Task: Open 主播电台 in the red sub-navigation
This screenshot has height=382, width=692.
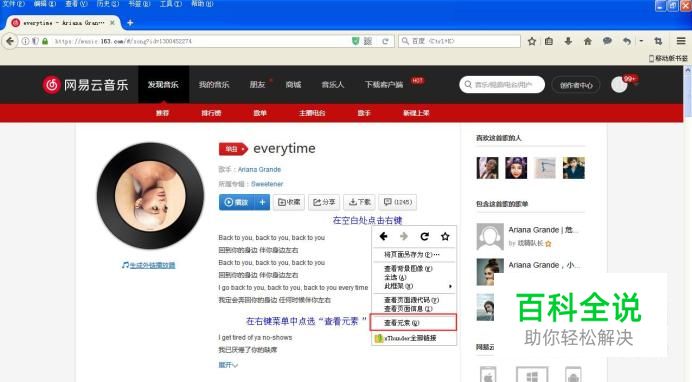Action: tap(312, 113)
